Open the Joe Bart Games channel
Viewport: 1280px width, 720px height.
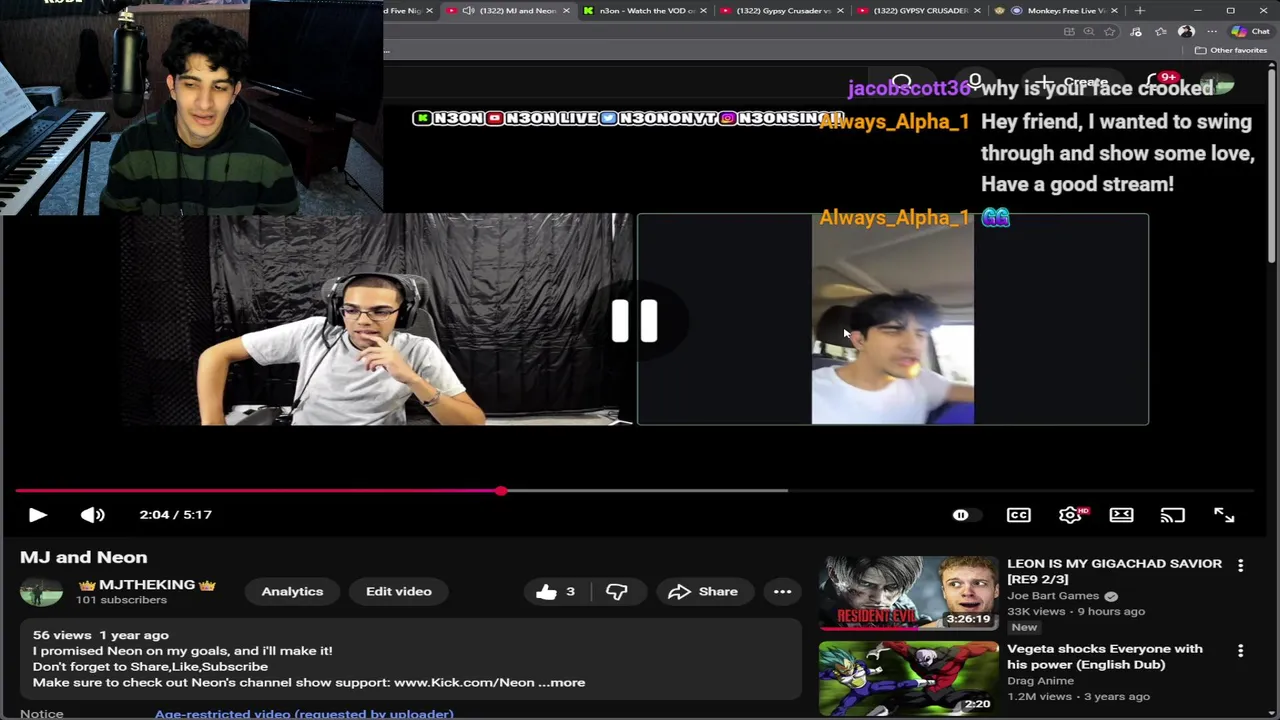(1053, 596)
